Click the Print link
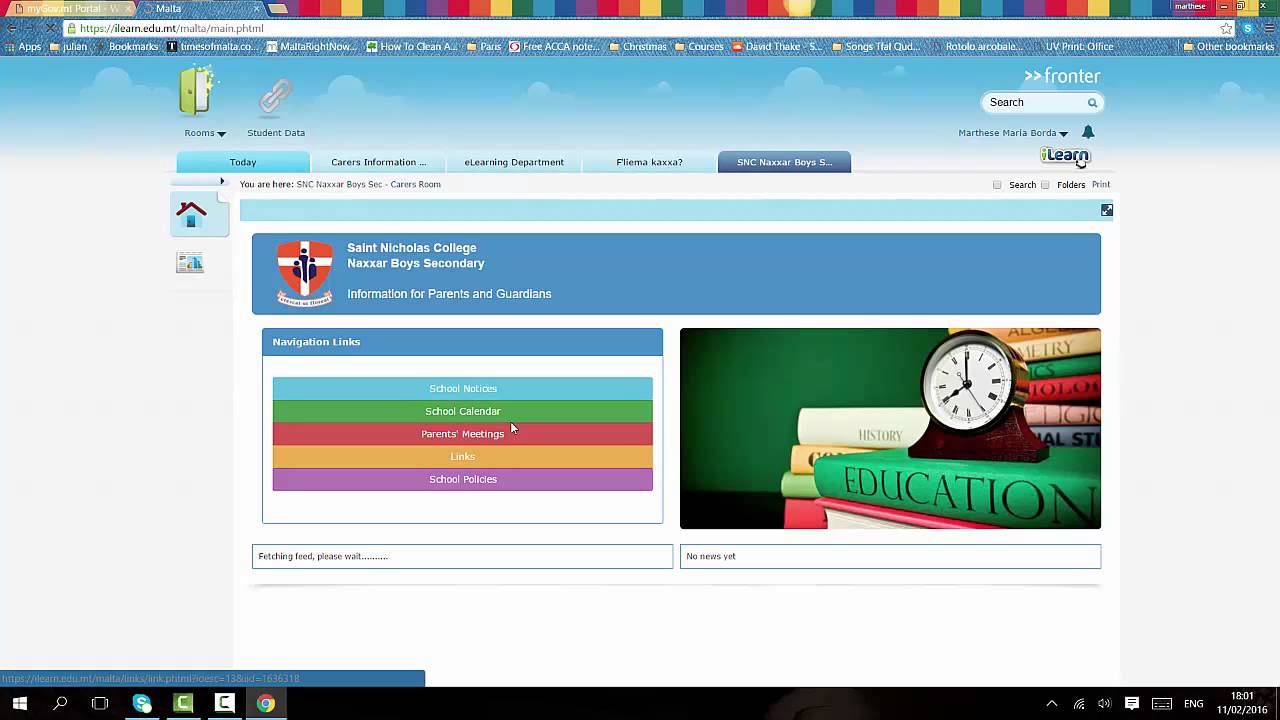 click(x=1101, y=185)
